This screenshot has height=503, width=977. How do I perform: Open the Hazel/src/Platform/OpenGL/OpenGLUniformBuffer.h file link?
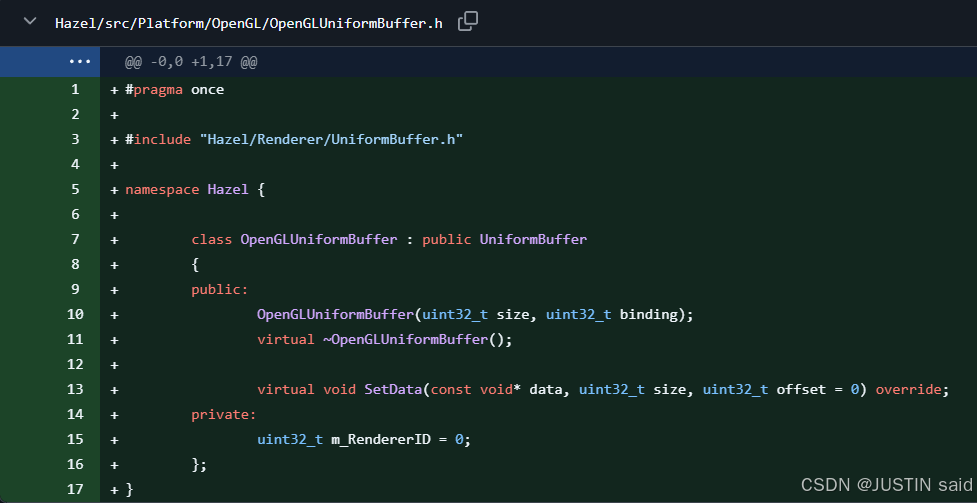click(248, 22)
